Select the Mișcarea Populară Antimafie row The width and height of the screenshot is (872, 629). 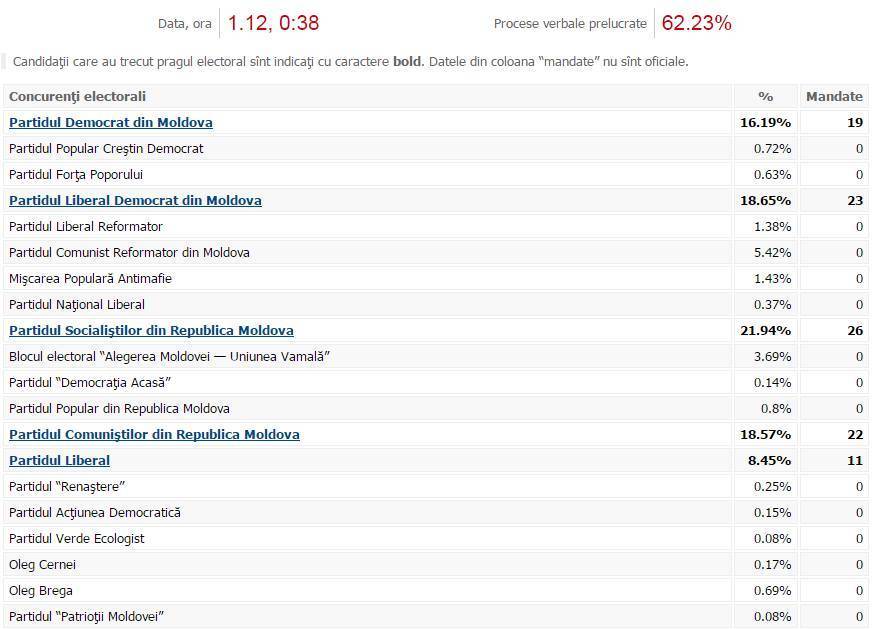click(436, 279)
